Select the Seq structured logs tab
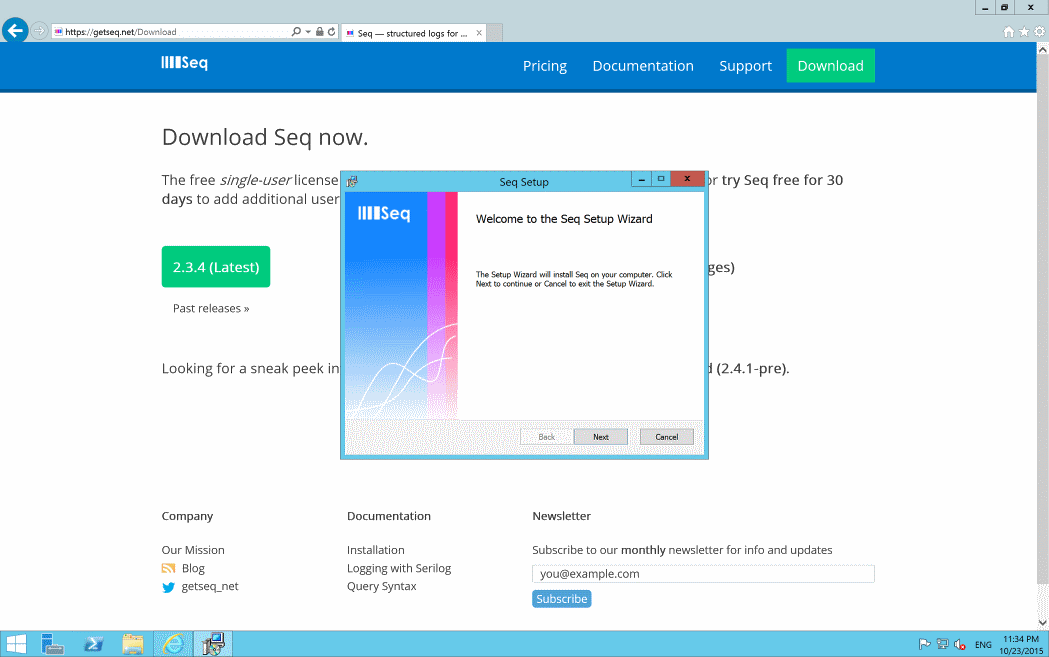1049x657 pixels. [x=413, y=33]
